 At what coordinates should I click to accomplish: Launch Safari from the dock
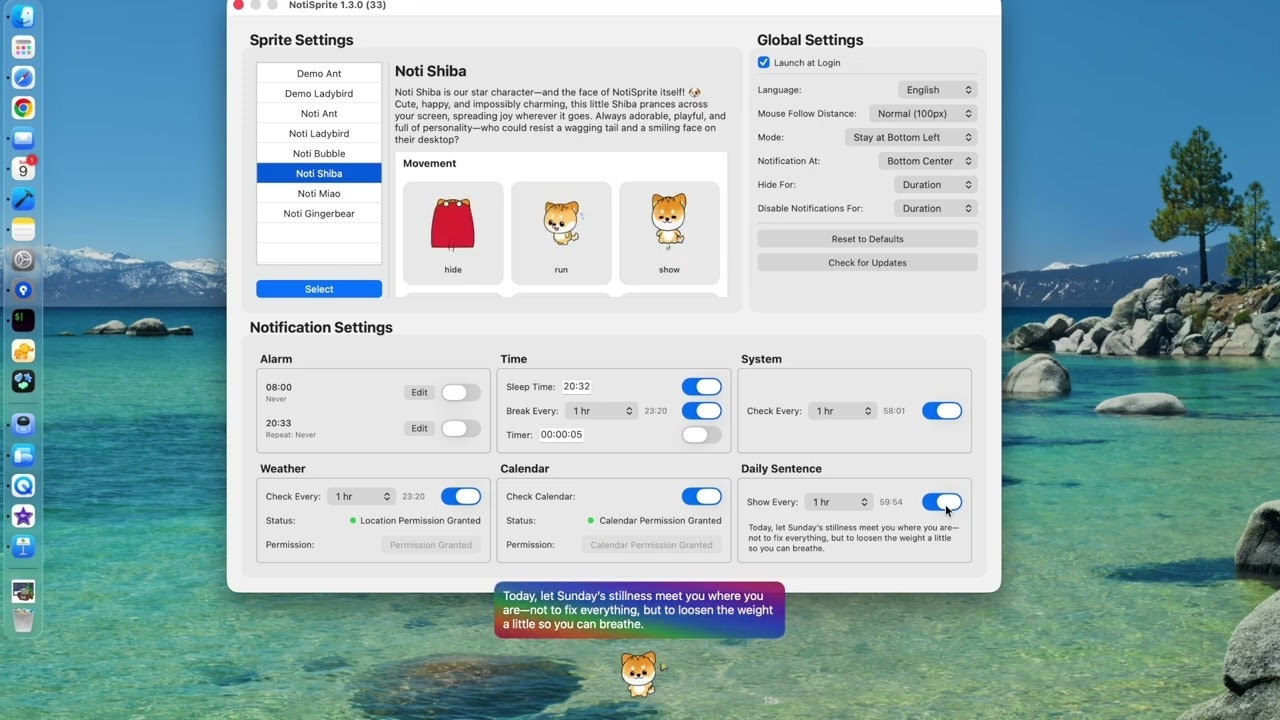[22, 77]
